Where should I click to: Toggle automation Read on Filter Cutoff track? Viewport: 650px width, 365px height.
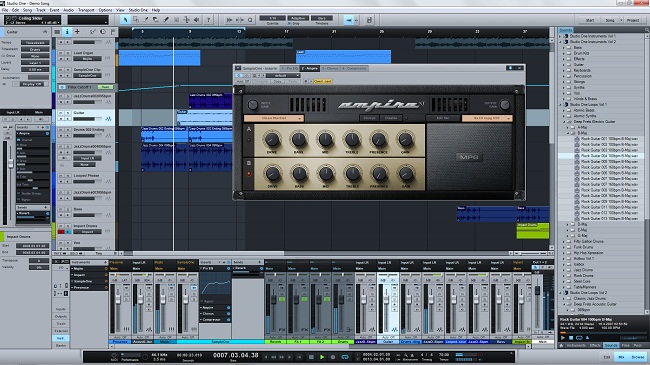tap(105, 87)
